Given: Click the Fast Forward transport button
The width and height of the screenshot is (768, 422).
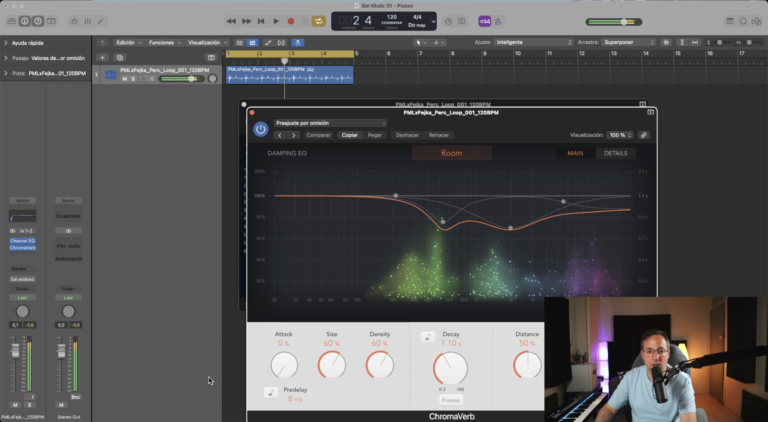Looking at the screenshot, I should point(246,22).
